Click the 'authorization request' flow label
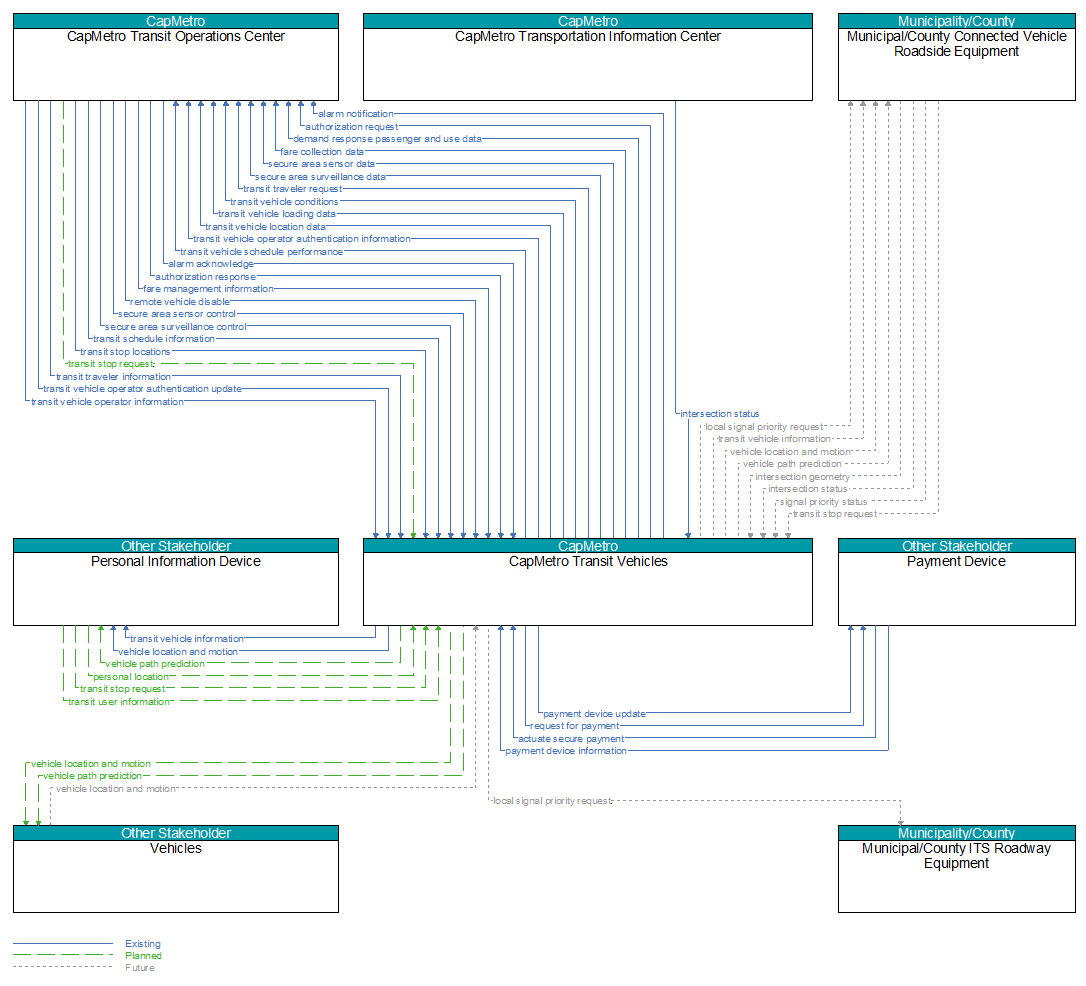The width and height of the screenshot is (1086, 986). pos(352,127)
